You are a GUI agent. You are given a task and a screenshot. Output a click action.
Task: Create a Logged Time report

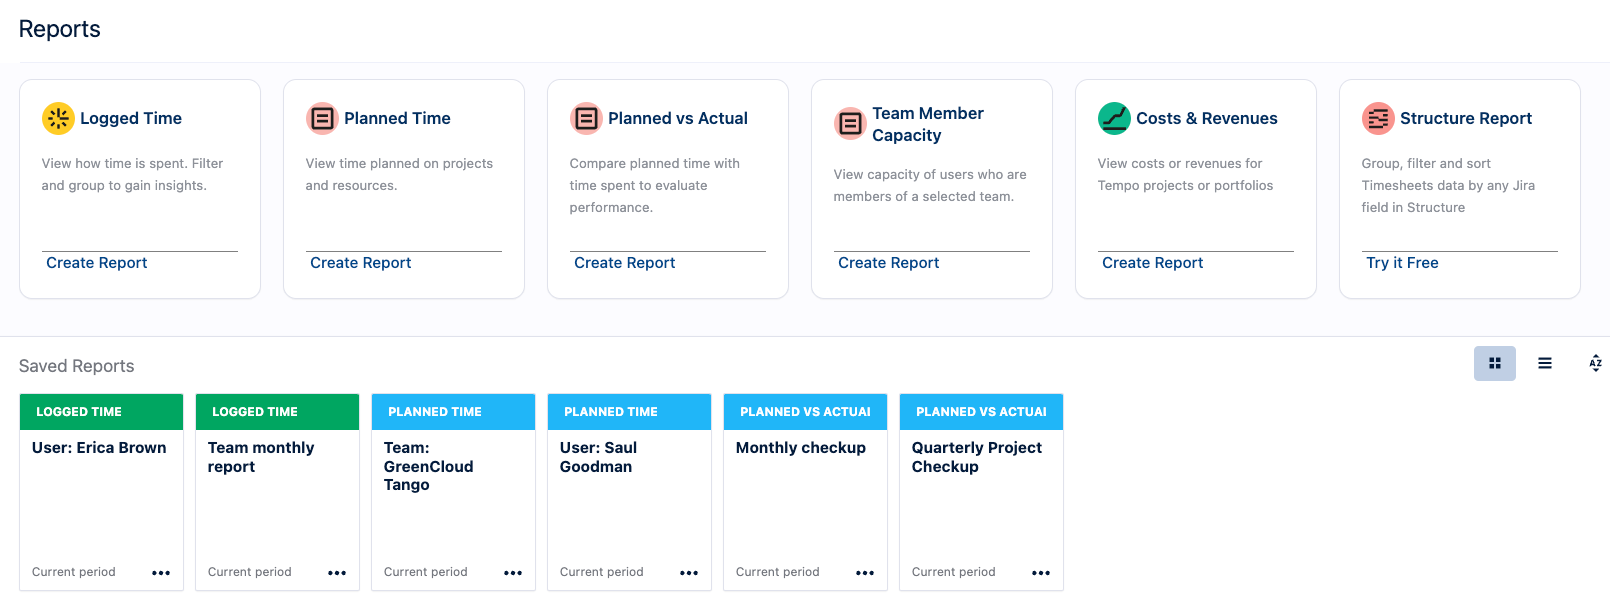point(97,263)
